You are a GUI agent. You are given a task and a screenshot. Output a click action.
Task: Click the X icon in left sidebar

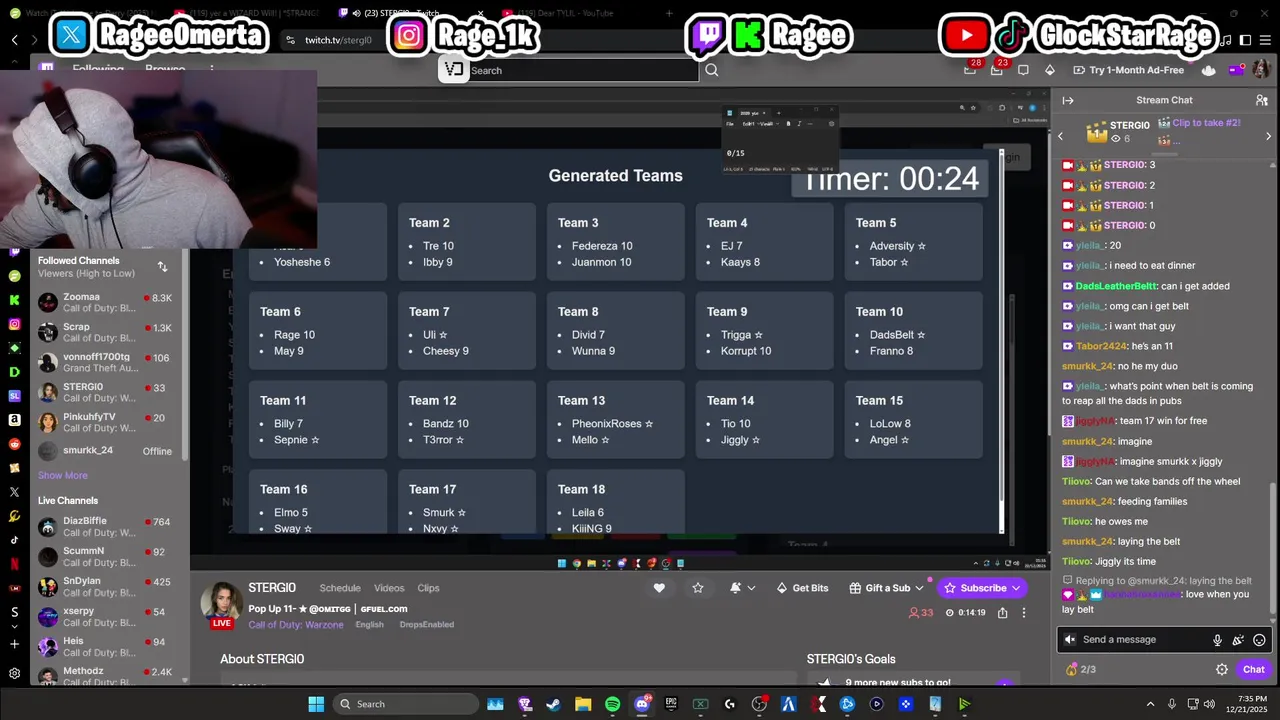[x=14, y=492]
